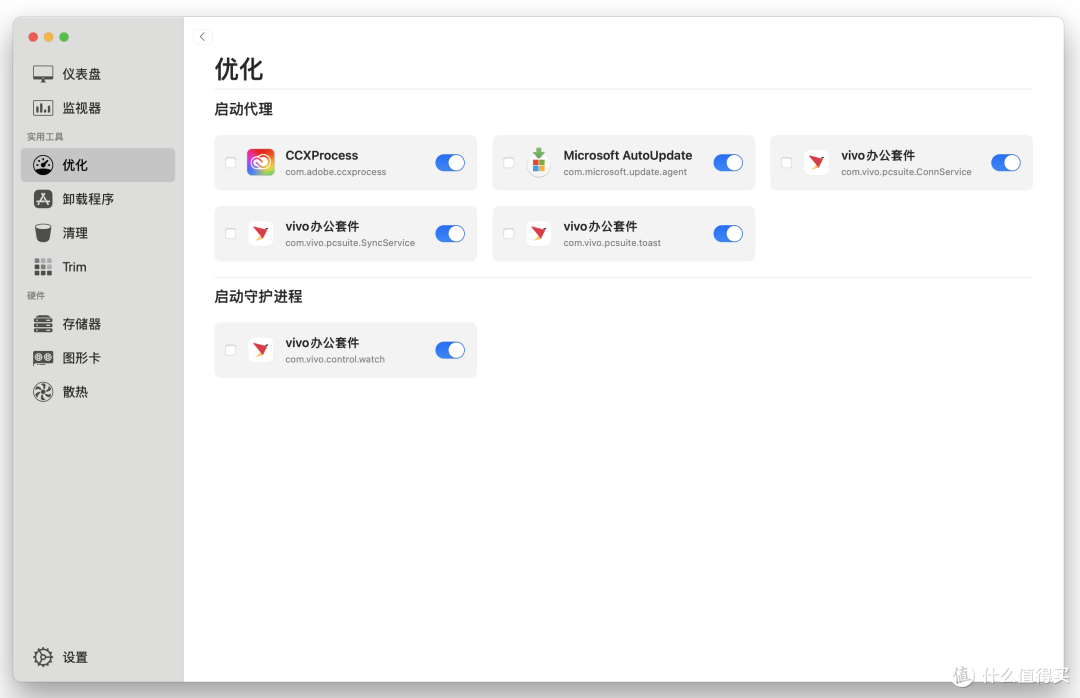Select the 清理 sidebar item
Image resolution: width=1080 pixels, height=698 pixels.
click(x=98, y=233)
